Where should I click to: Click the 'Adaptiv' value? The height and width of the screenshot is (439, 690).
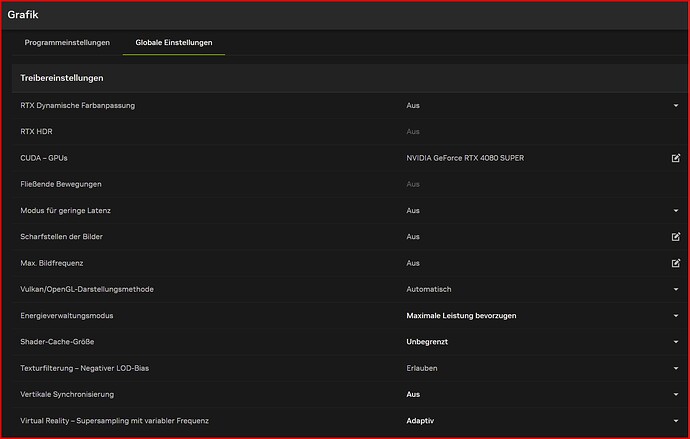click(x=420, y=421)
